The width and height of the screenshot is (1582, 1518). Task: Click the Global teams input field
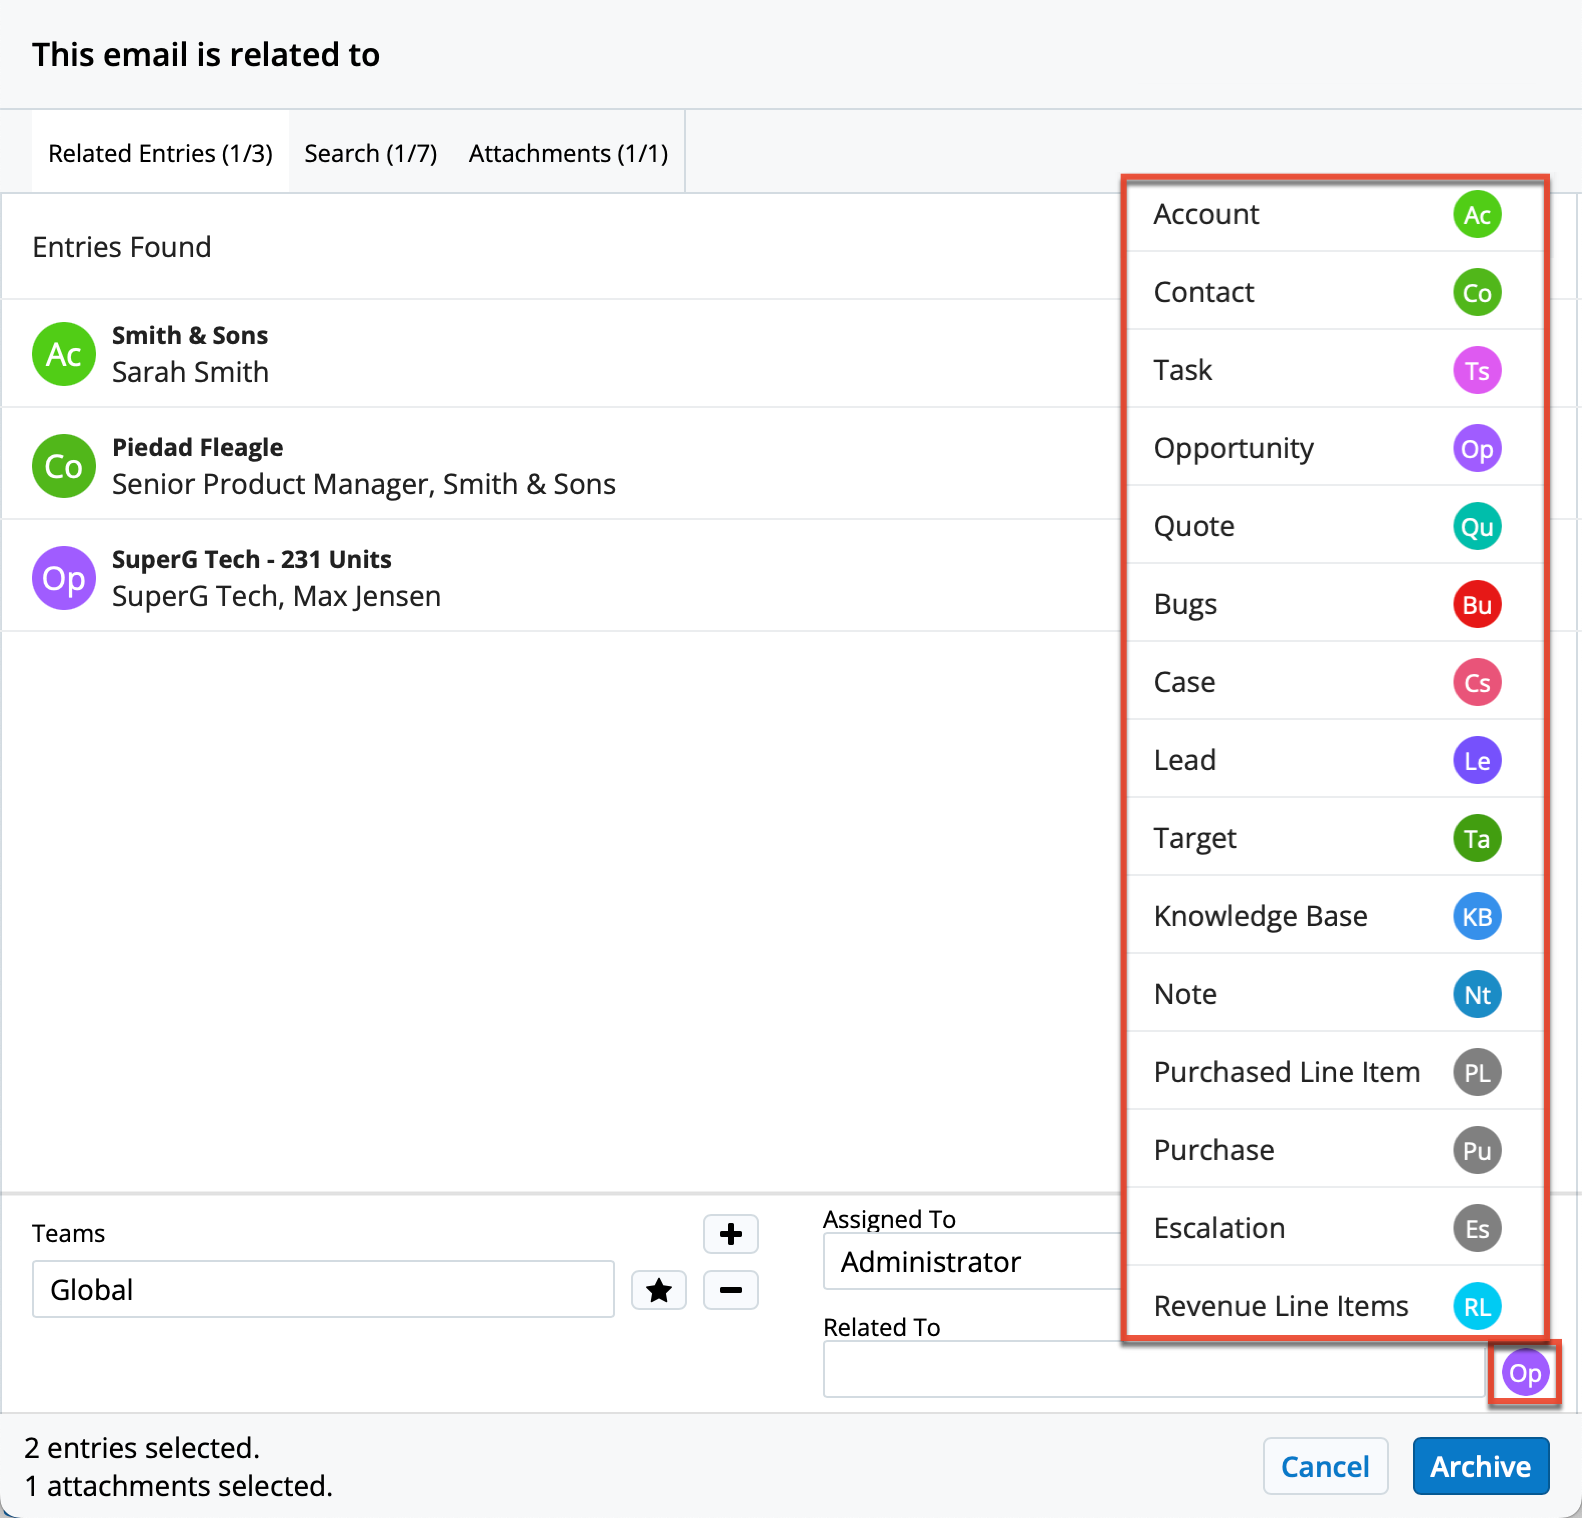point(323,1289)
